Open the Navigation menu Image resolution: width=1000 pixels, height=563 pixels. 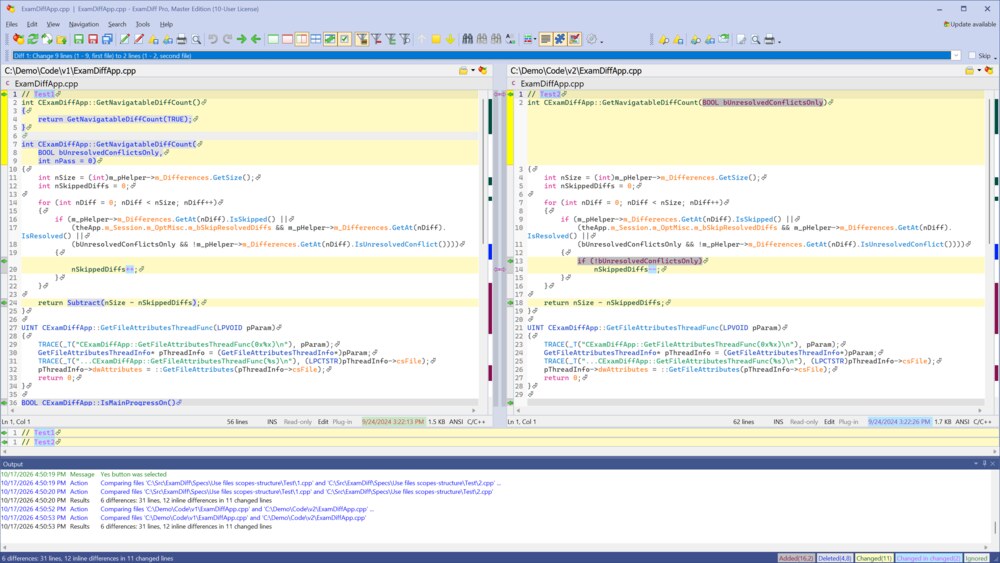[84, 24]
